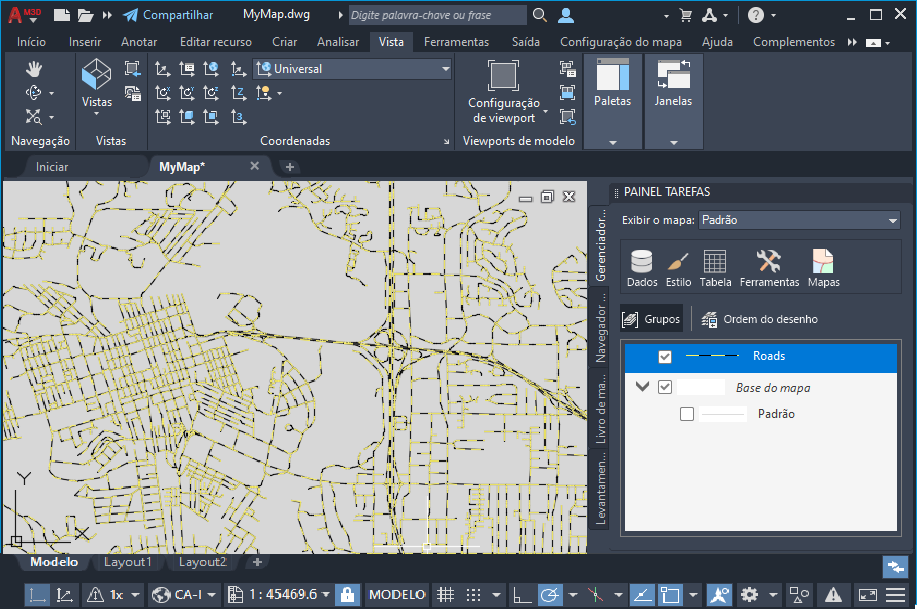Click the Ordem do desenho button
Screen dimensions: 917x609
(x=760, y=319)
